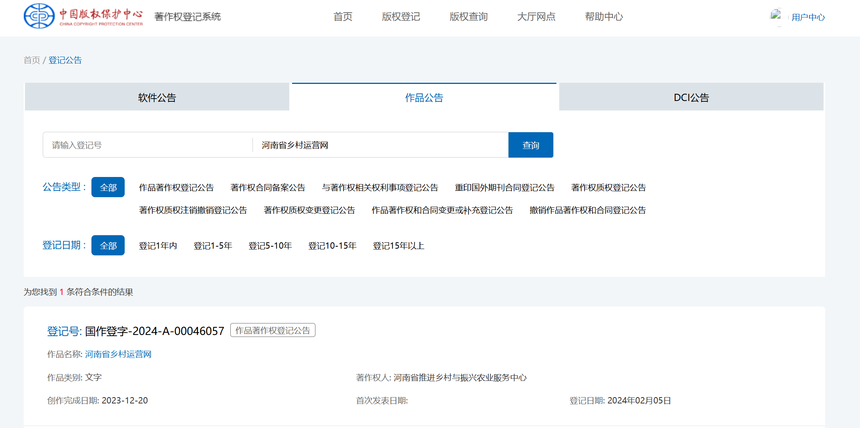860x428 pixels.
Task: Click 作品类别 value 文字
Action: [x=93, y=378]
